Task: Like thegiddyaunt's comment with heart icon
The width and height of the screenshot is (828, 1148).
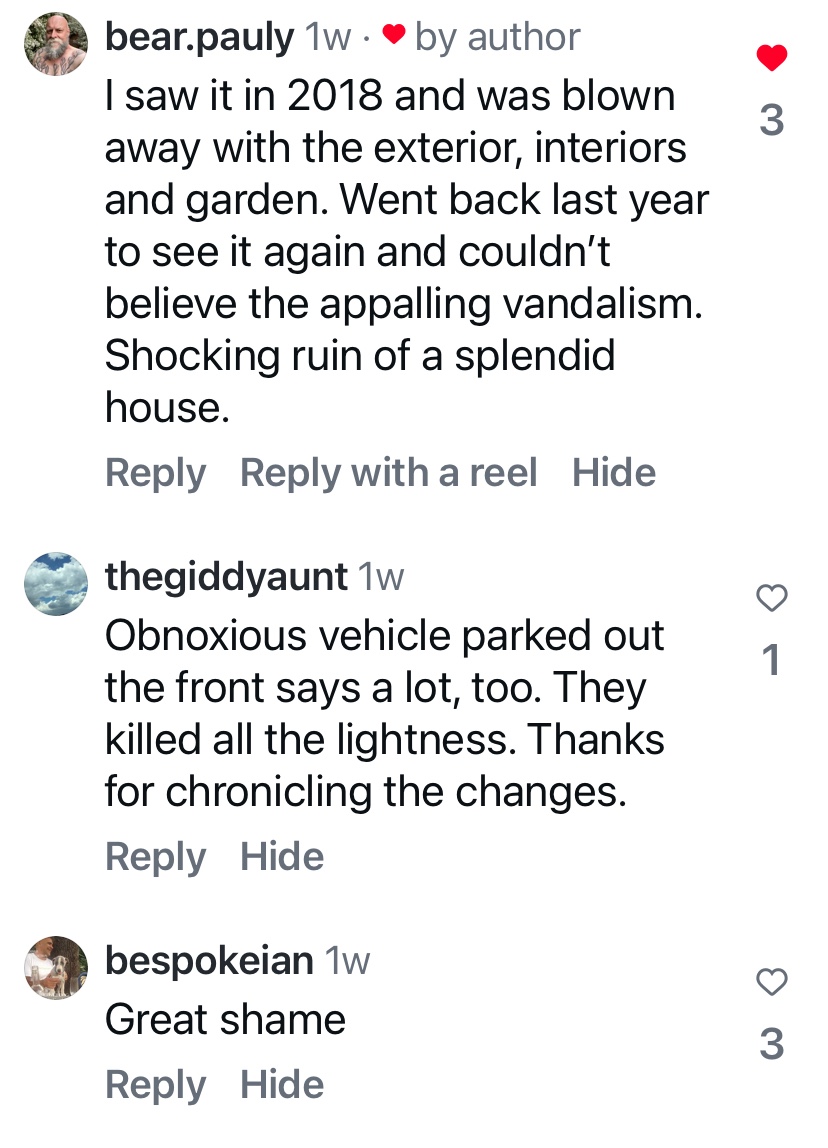Action: coord(771,598)
